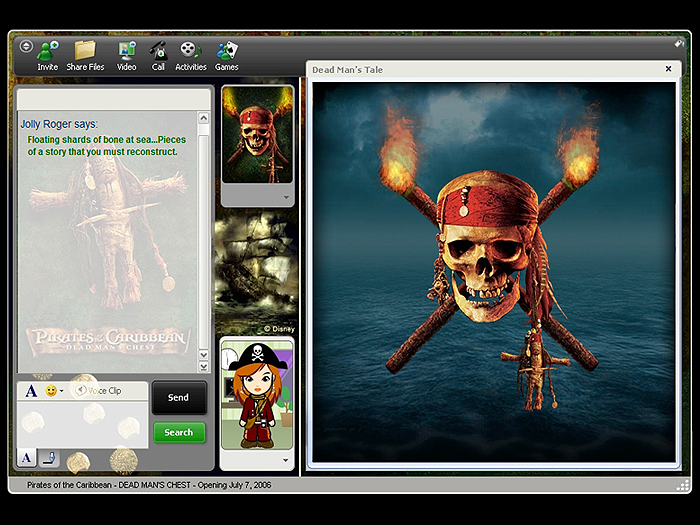This screenshot has width=700, height=525.
Task: Start a Video conversation
Action: 126,50
